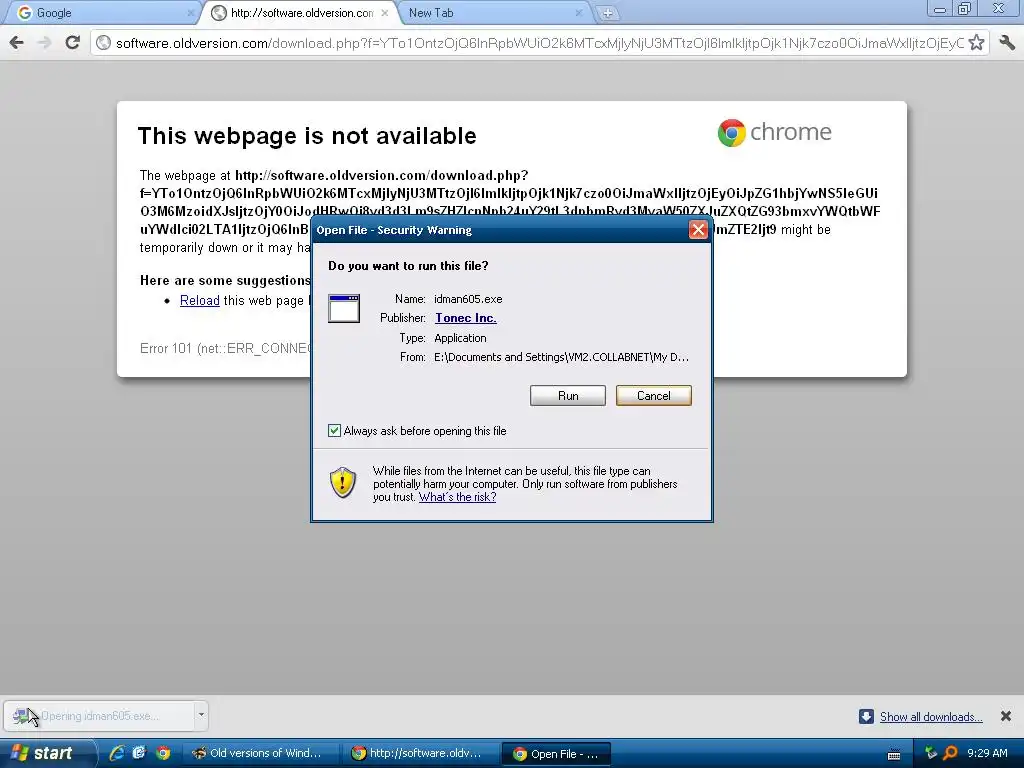Launch Internet Explorer from quick launch
Screen dimensions: 1024x768
click(x=117, y=753)
